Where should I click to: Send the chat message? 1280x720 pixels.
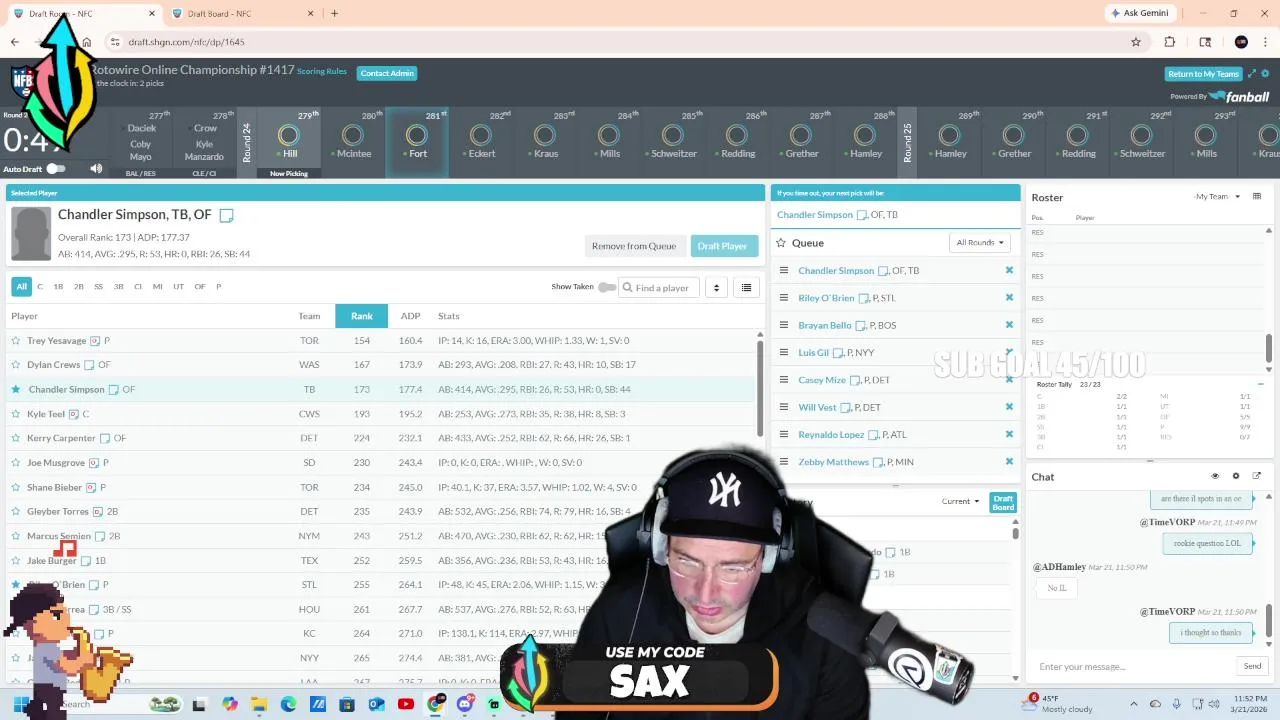pyautogui.click(x=1252, y=666)
